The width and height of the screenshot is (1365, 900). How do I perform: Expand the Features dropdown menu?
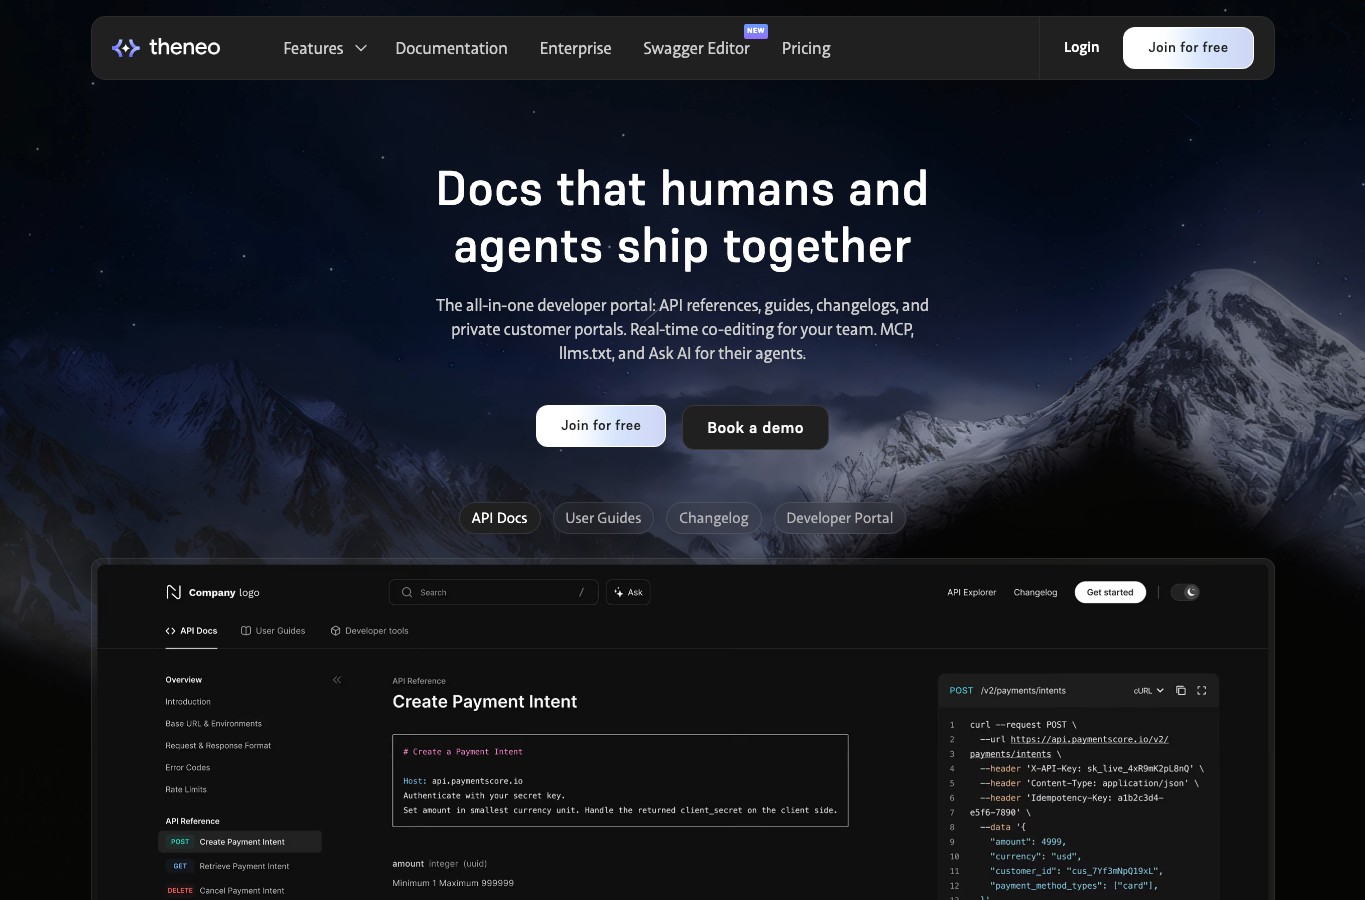(325, 48)
